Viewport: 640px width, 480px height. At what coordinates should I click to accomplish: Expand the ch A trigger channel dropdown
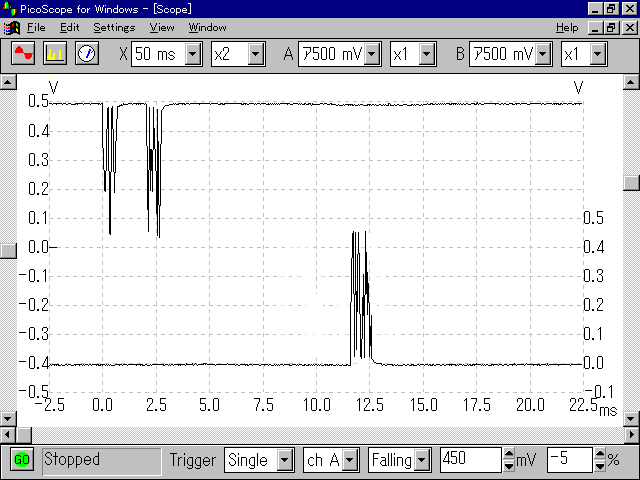[350, 460]
